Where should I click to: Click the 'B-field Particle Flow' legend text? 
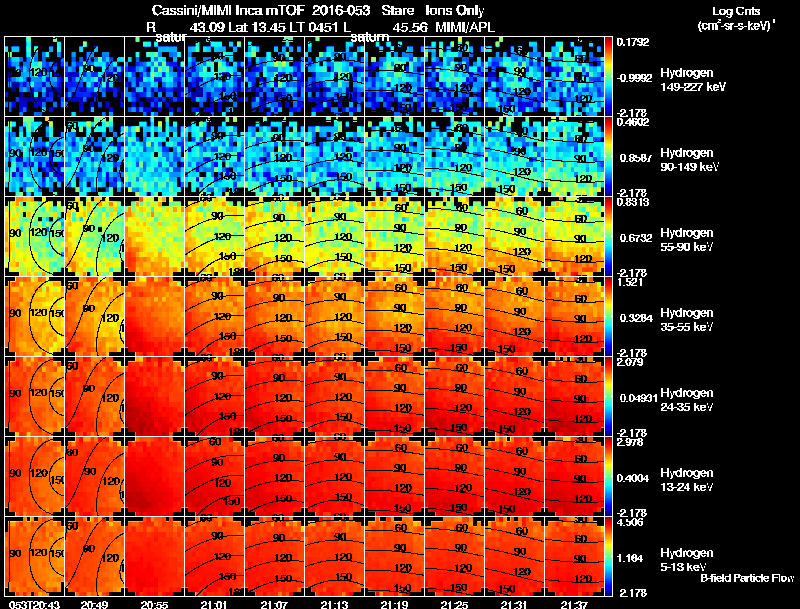747,578
